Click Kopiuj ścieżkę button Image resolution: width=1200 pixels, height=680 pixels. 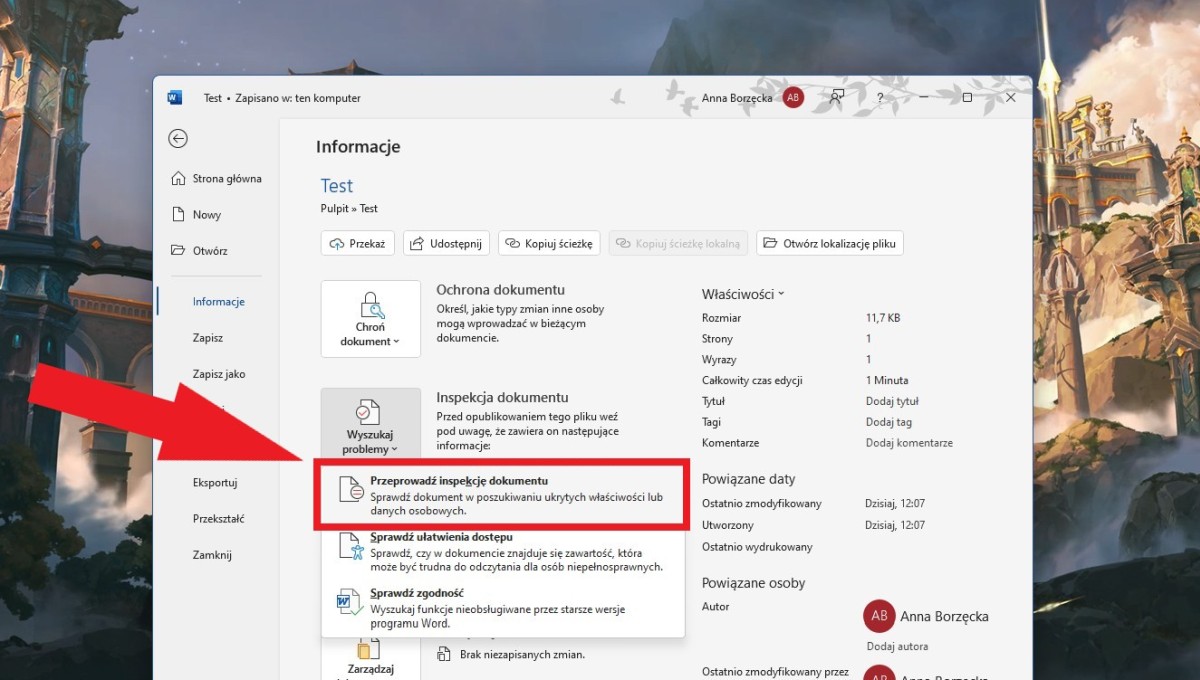[x=549, y=243]
